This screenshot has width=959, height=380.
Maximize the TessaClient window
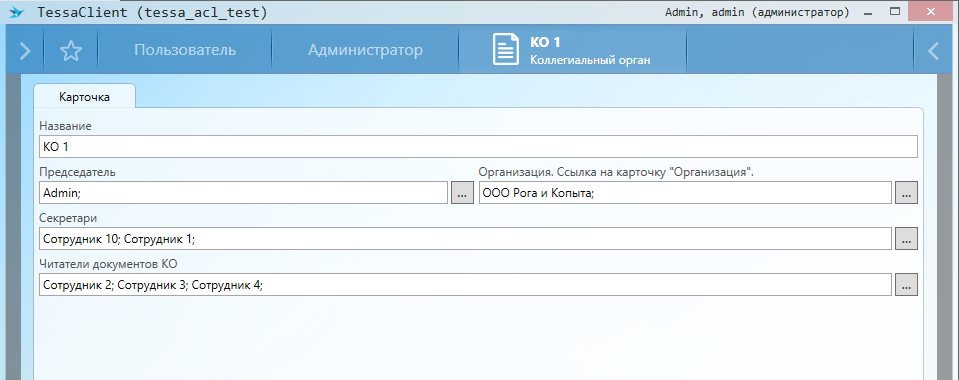(894, 11)
